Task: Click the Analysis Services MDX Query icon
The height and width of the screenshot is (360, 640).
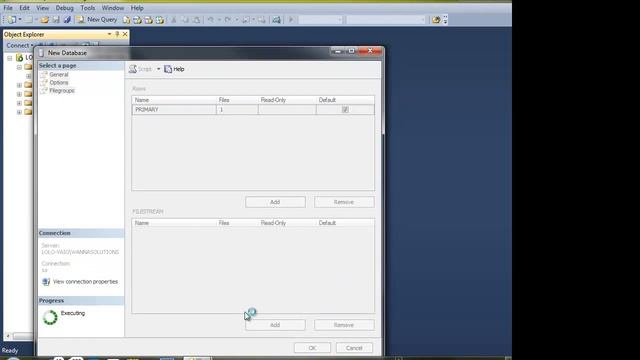Action: [138, 20]
